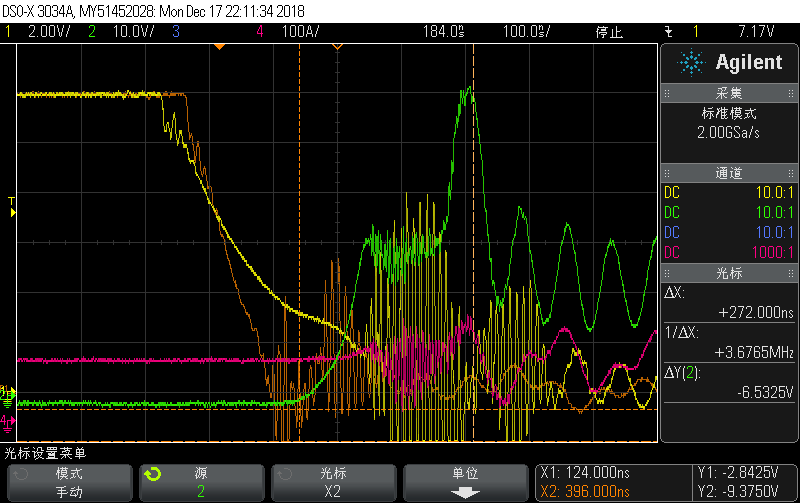The image size is (800, 503).
Task: Select the 光标 X2 softkey
Action: [334, 483]
